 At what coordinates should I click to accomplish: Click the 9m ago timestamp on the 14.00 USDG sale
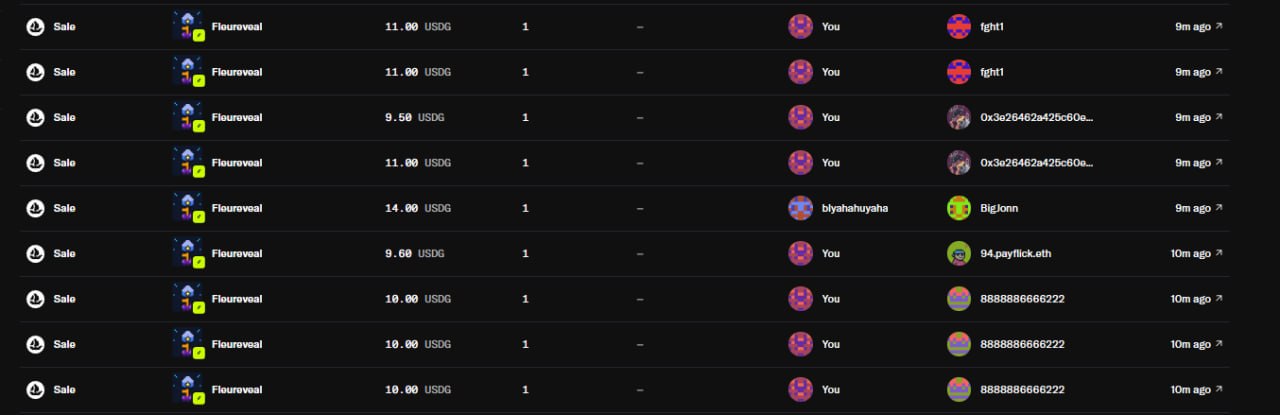1193,208
